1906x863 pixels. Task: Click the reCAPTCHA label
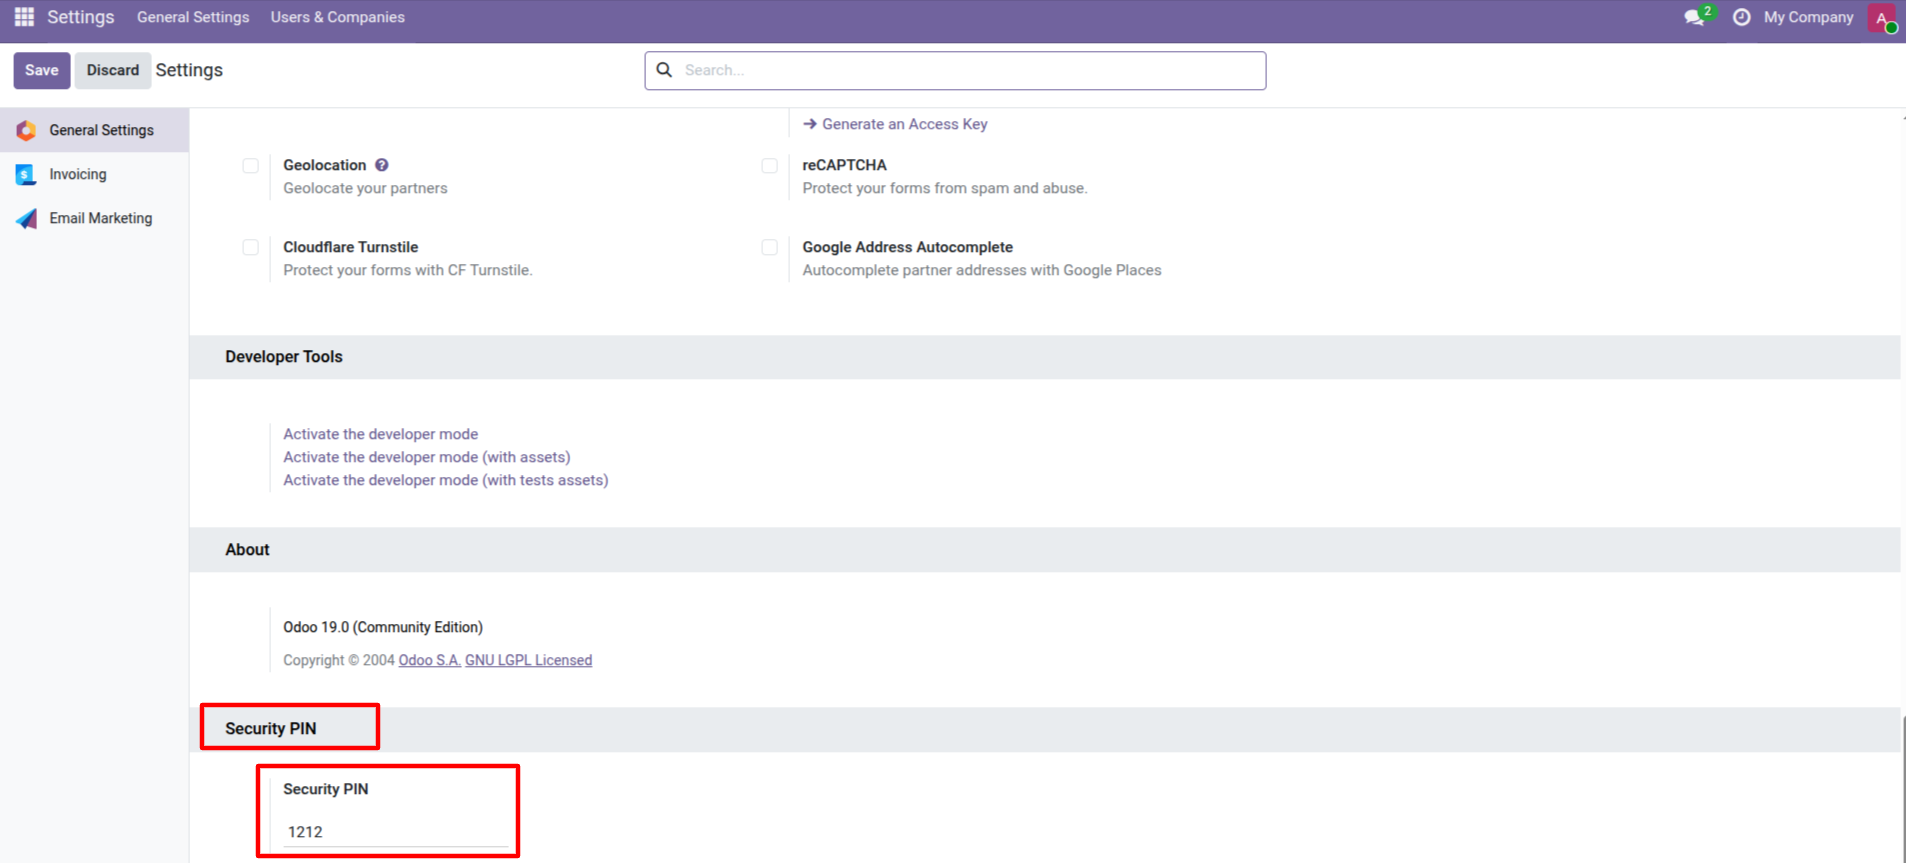[844, 165]
